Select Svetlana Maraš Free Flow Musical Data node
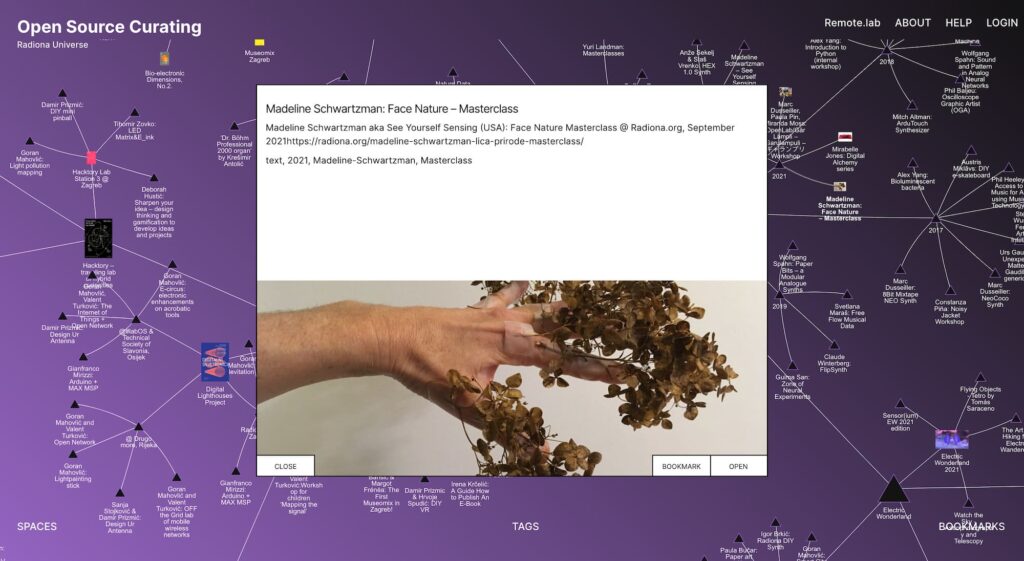Screen dimensions: 1024x561 847,295
